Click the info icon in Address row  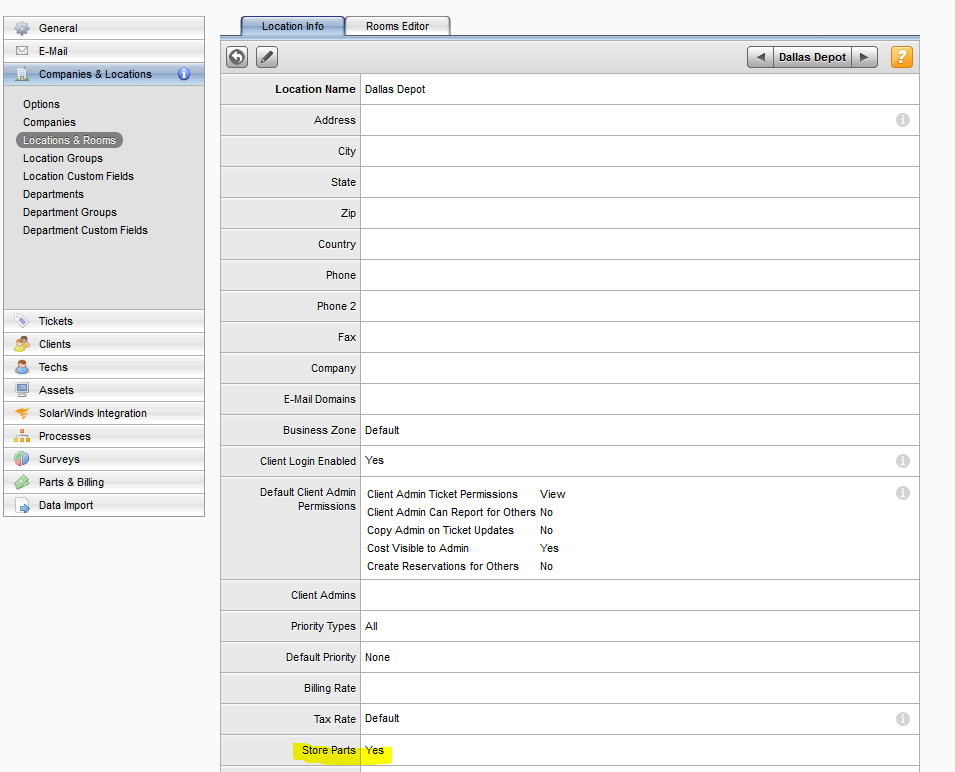pyautogui.click(x=903, y=120)
